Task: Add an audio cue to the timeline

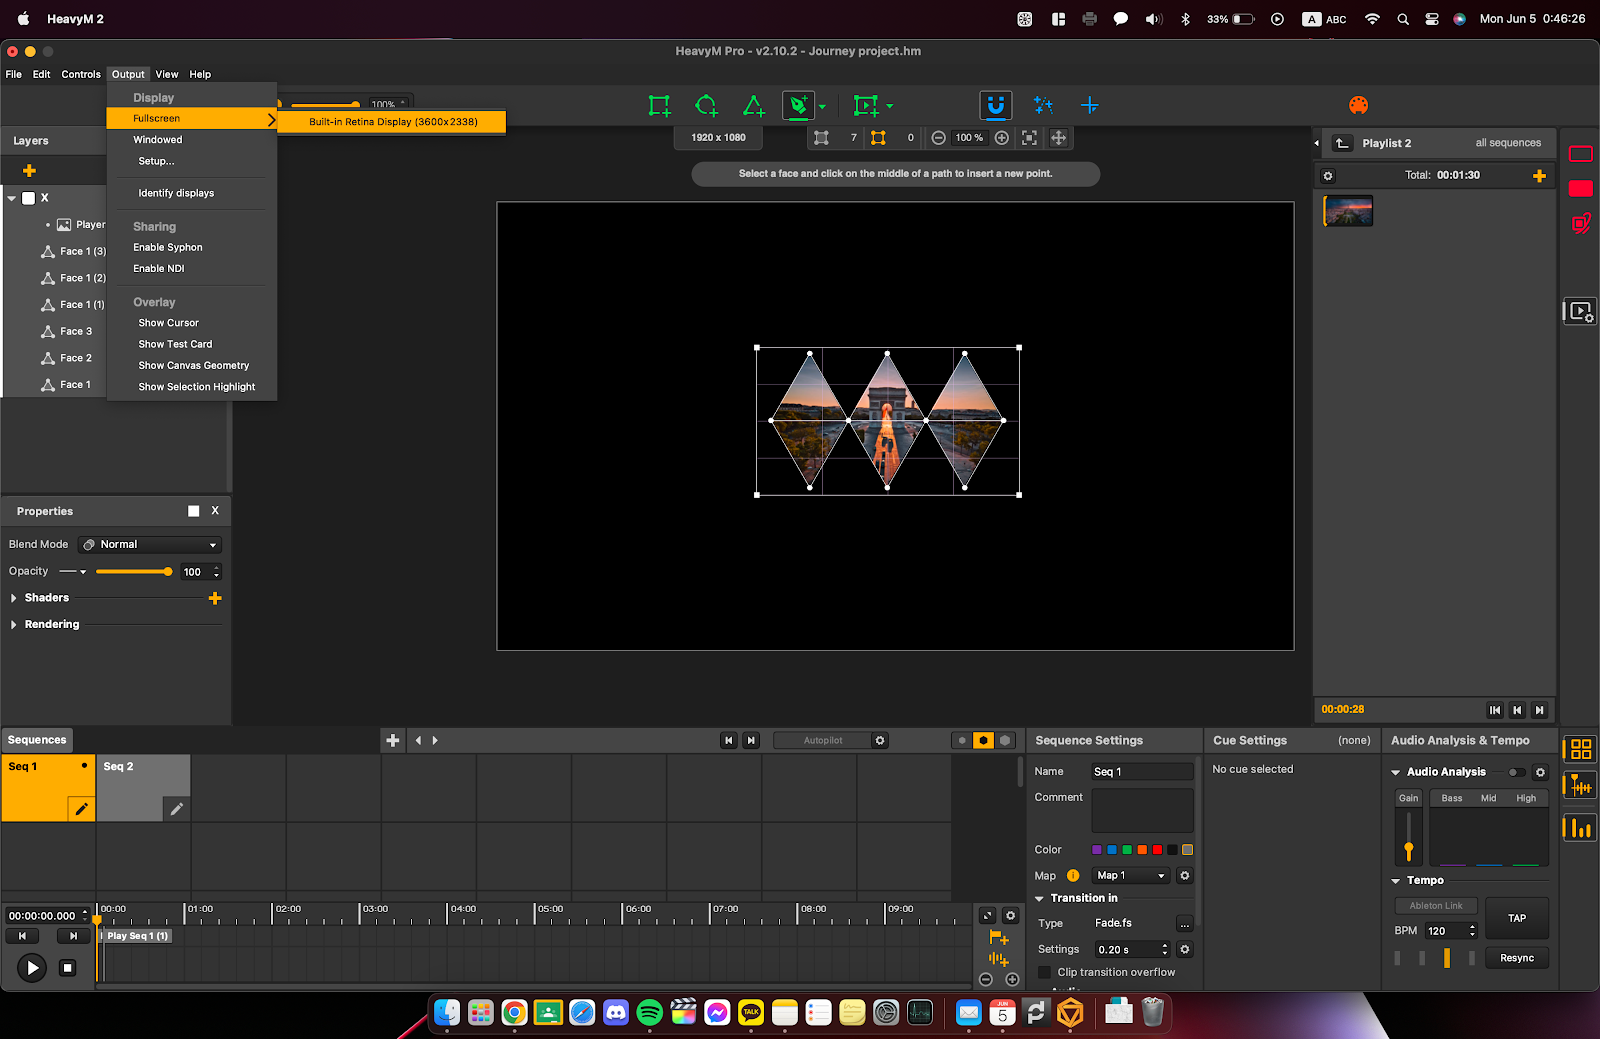Action: [998, 959]
